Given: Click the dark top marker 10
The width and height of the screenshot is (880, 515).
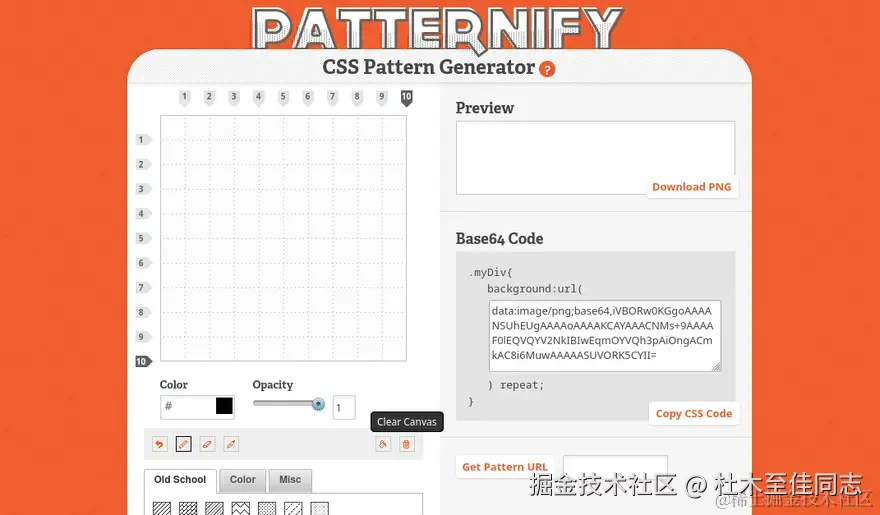Looking at the screenshot, I should click(x=406, y=98).
